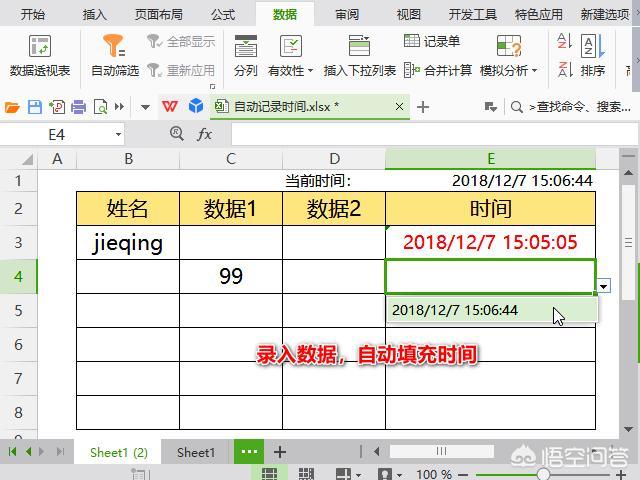Open the 开始 (Home) ribbon tab
The height and width of the screenshot is (480, 640).
[x=33, y=15]
